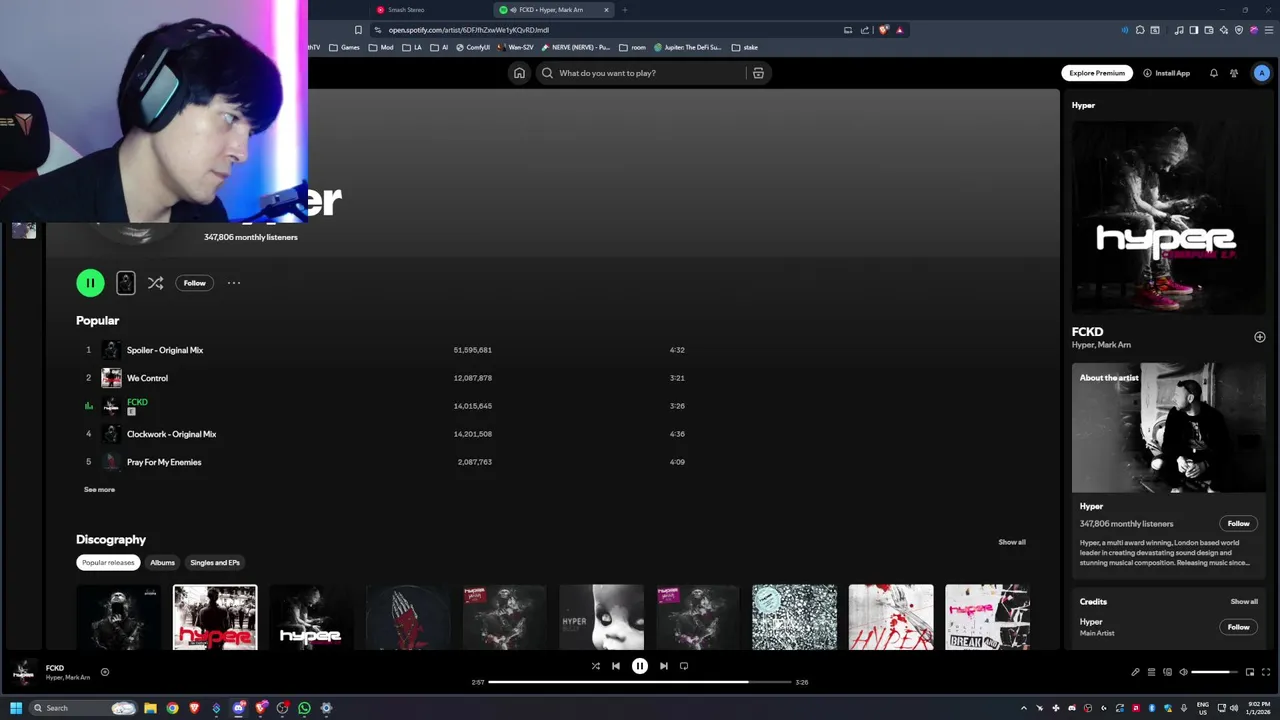Screen dimensions: 1280x720
Task: Show hidden system tray icons chevron
Action: click(x=1024, y=708)
